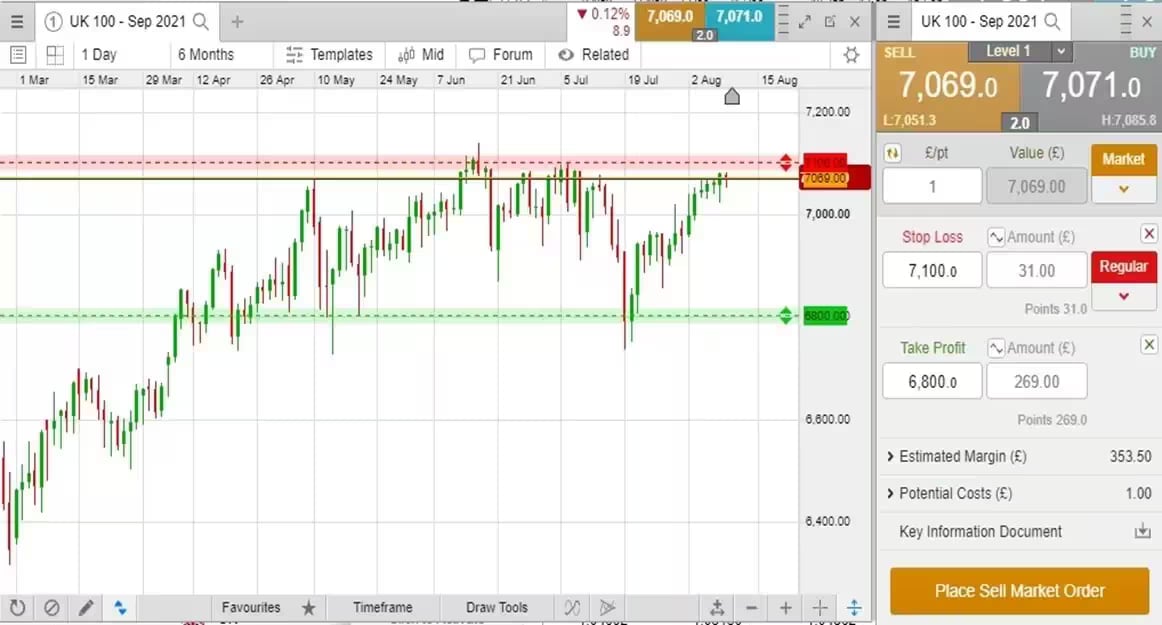1162x625 pixels.
Task: Open the Level 1 dropdown
Action: pyautogui.click(x=1063, y=52)
